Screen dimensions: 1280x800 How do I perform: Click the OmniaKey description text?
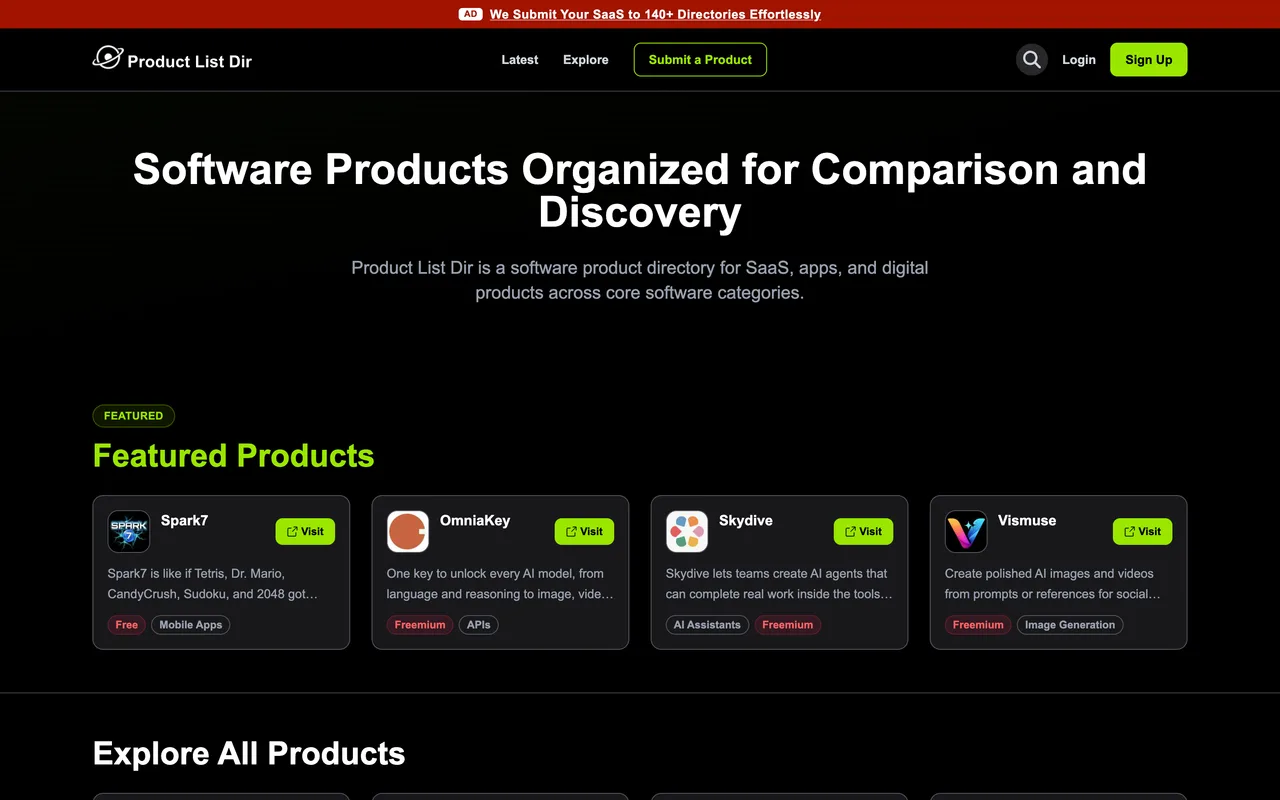(x=500, y=584)
